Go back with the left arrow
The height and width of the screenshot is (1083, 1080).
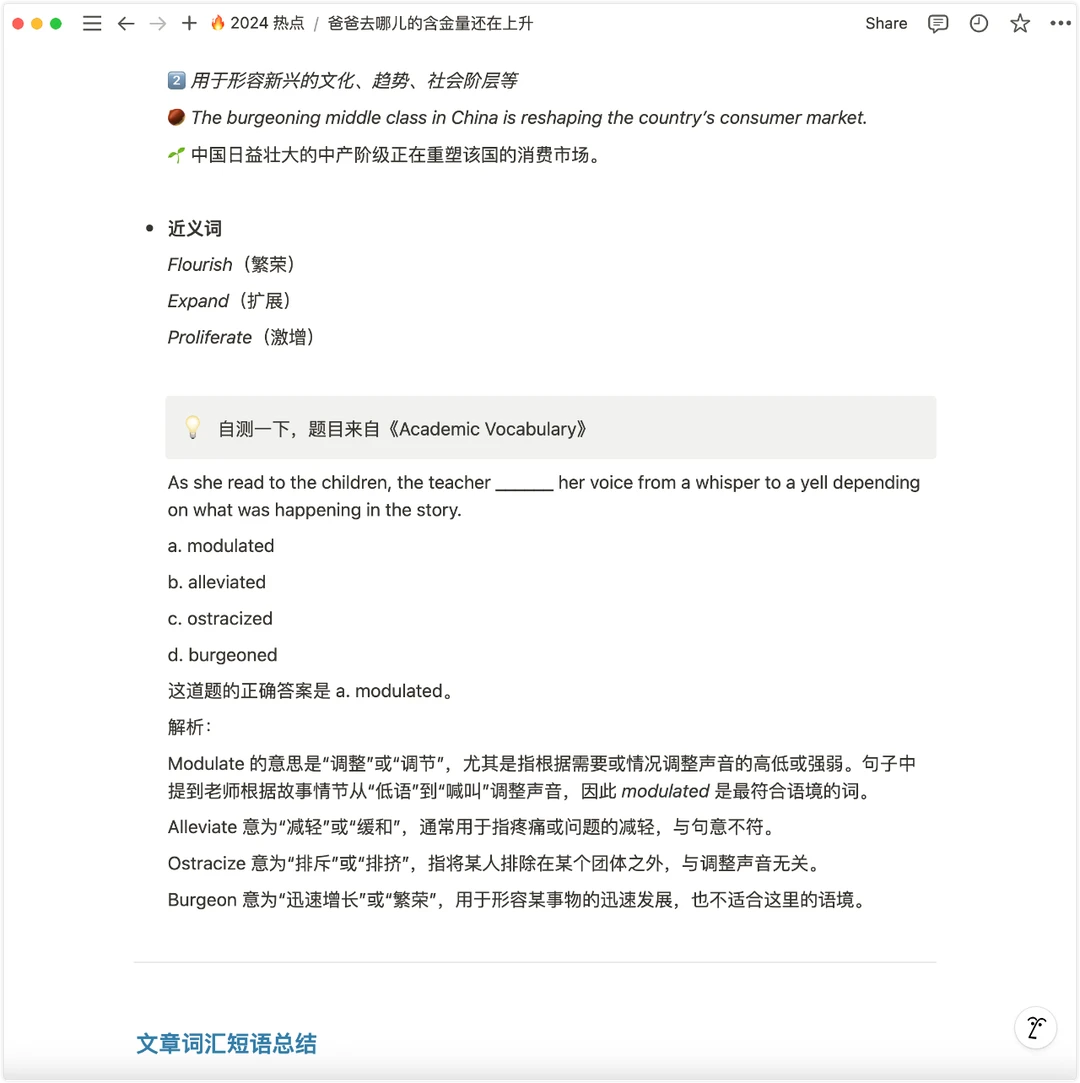[126, 23]
